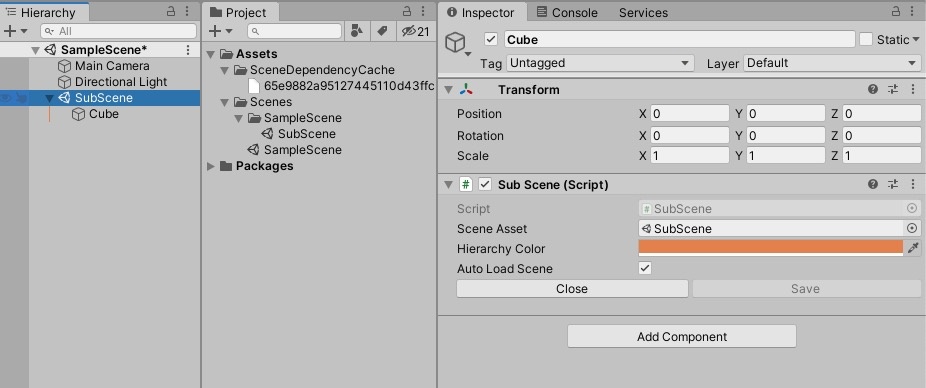Open the Layer dropdown showing Default

832,63
